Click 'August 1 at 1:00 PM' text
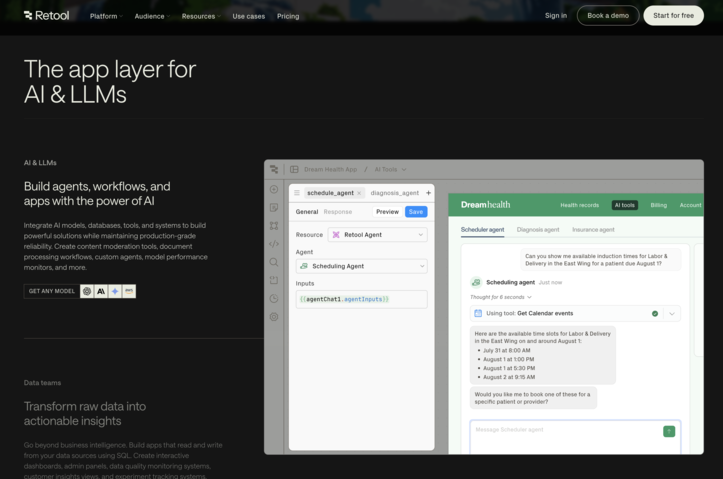 click(509, 360)
